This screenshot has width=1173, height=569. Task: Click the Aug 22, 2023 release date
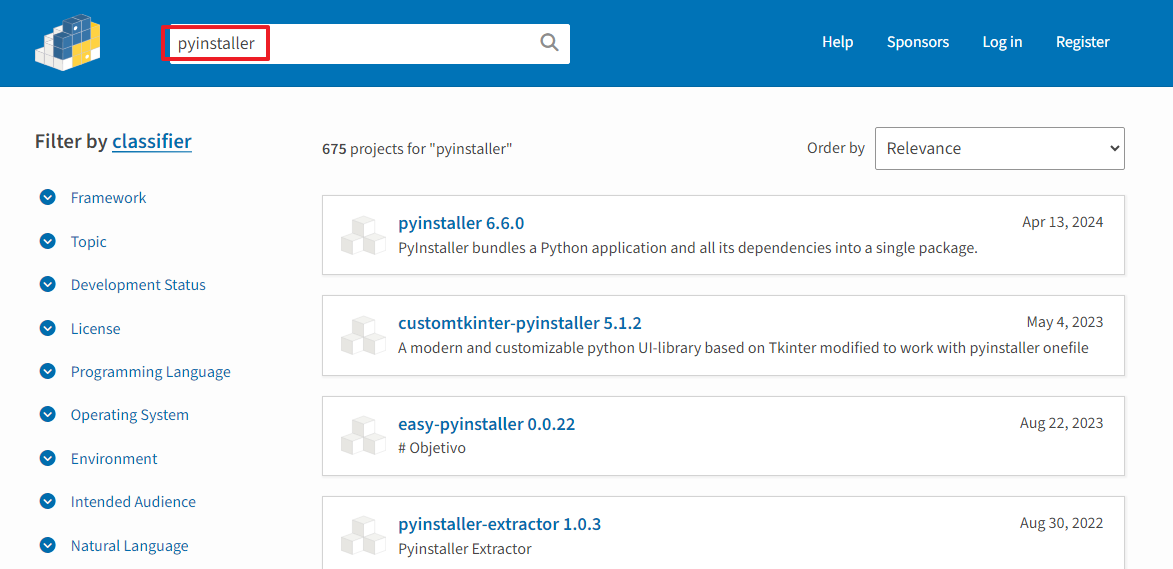click(x=1062, y=423)
